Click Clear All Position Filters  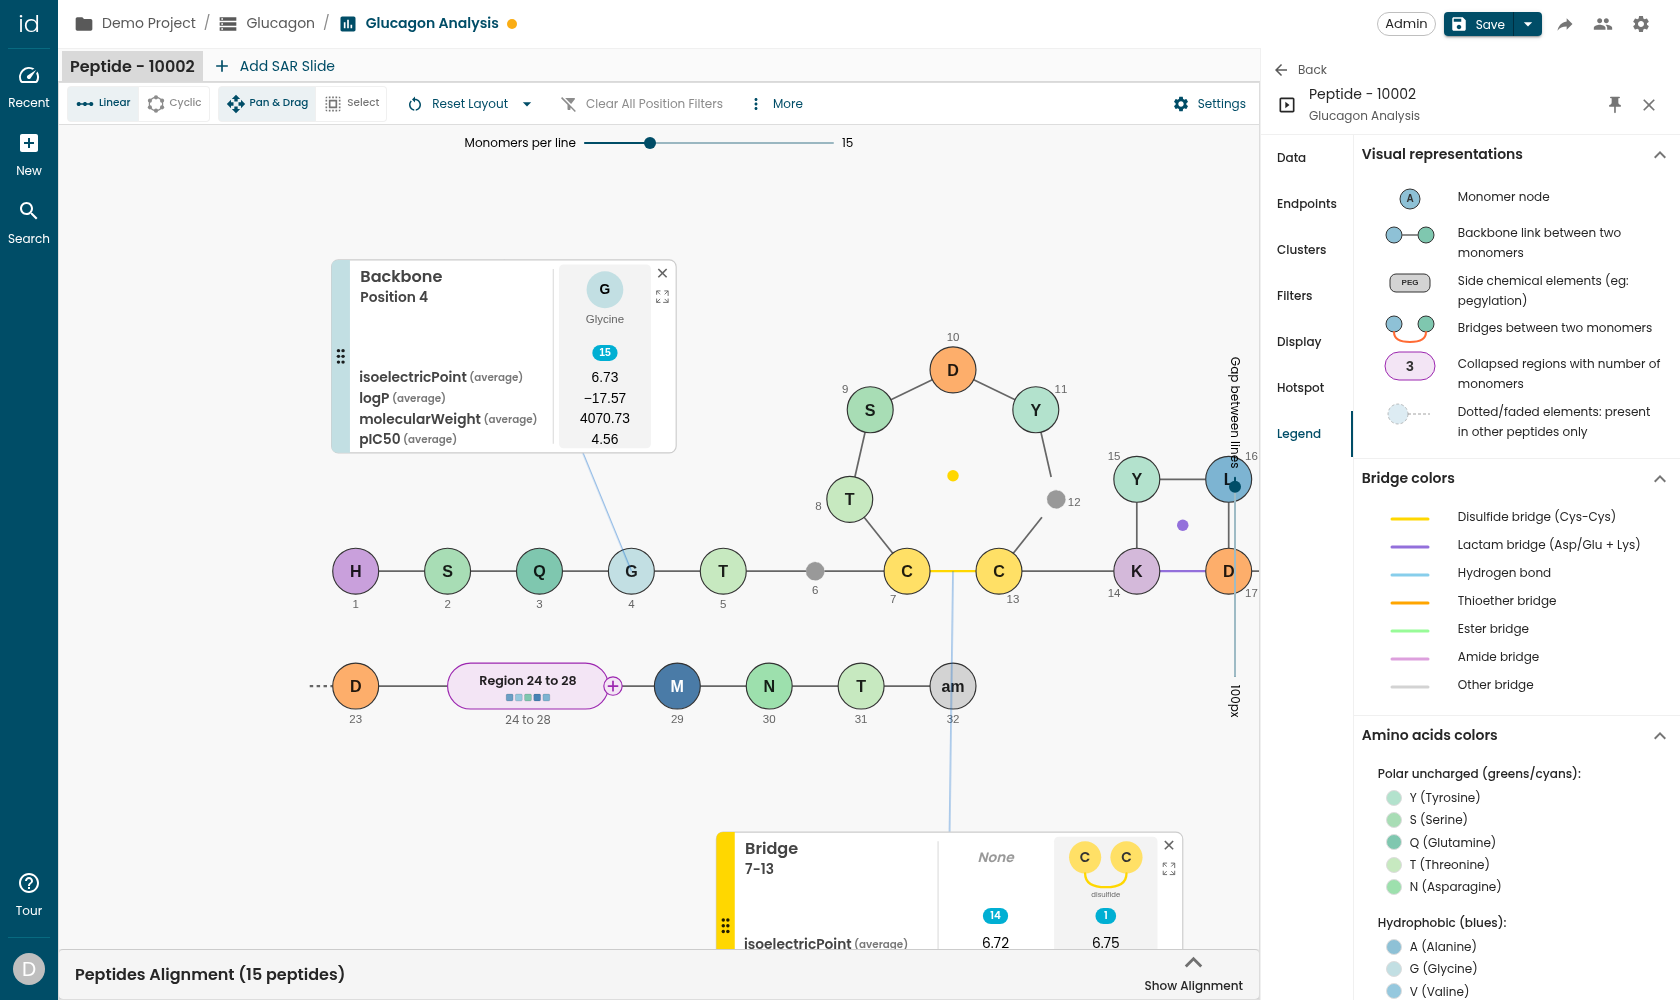pyautogui.click(x=642, y=104)
